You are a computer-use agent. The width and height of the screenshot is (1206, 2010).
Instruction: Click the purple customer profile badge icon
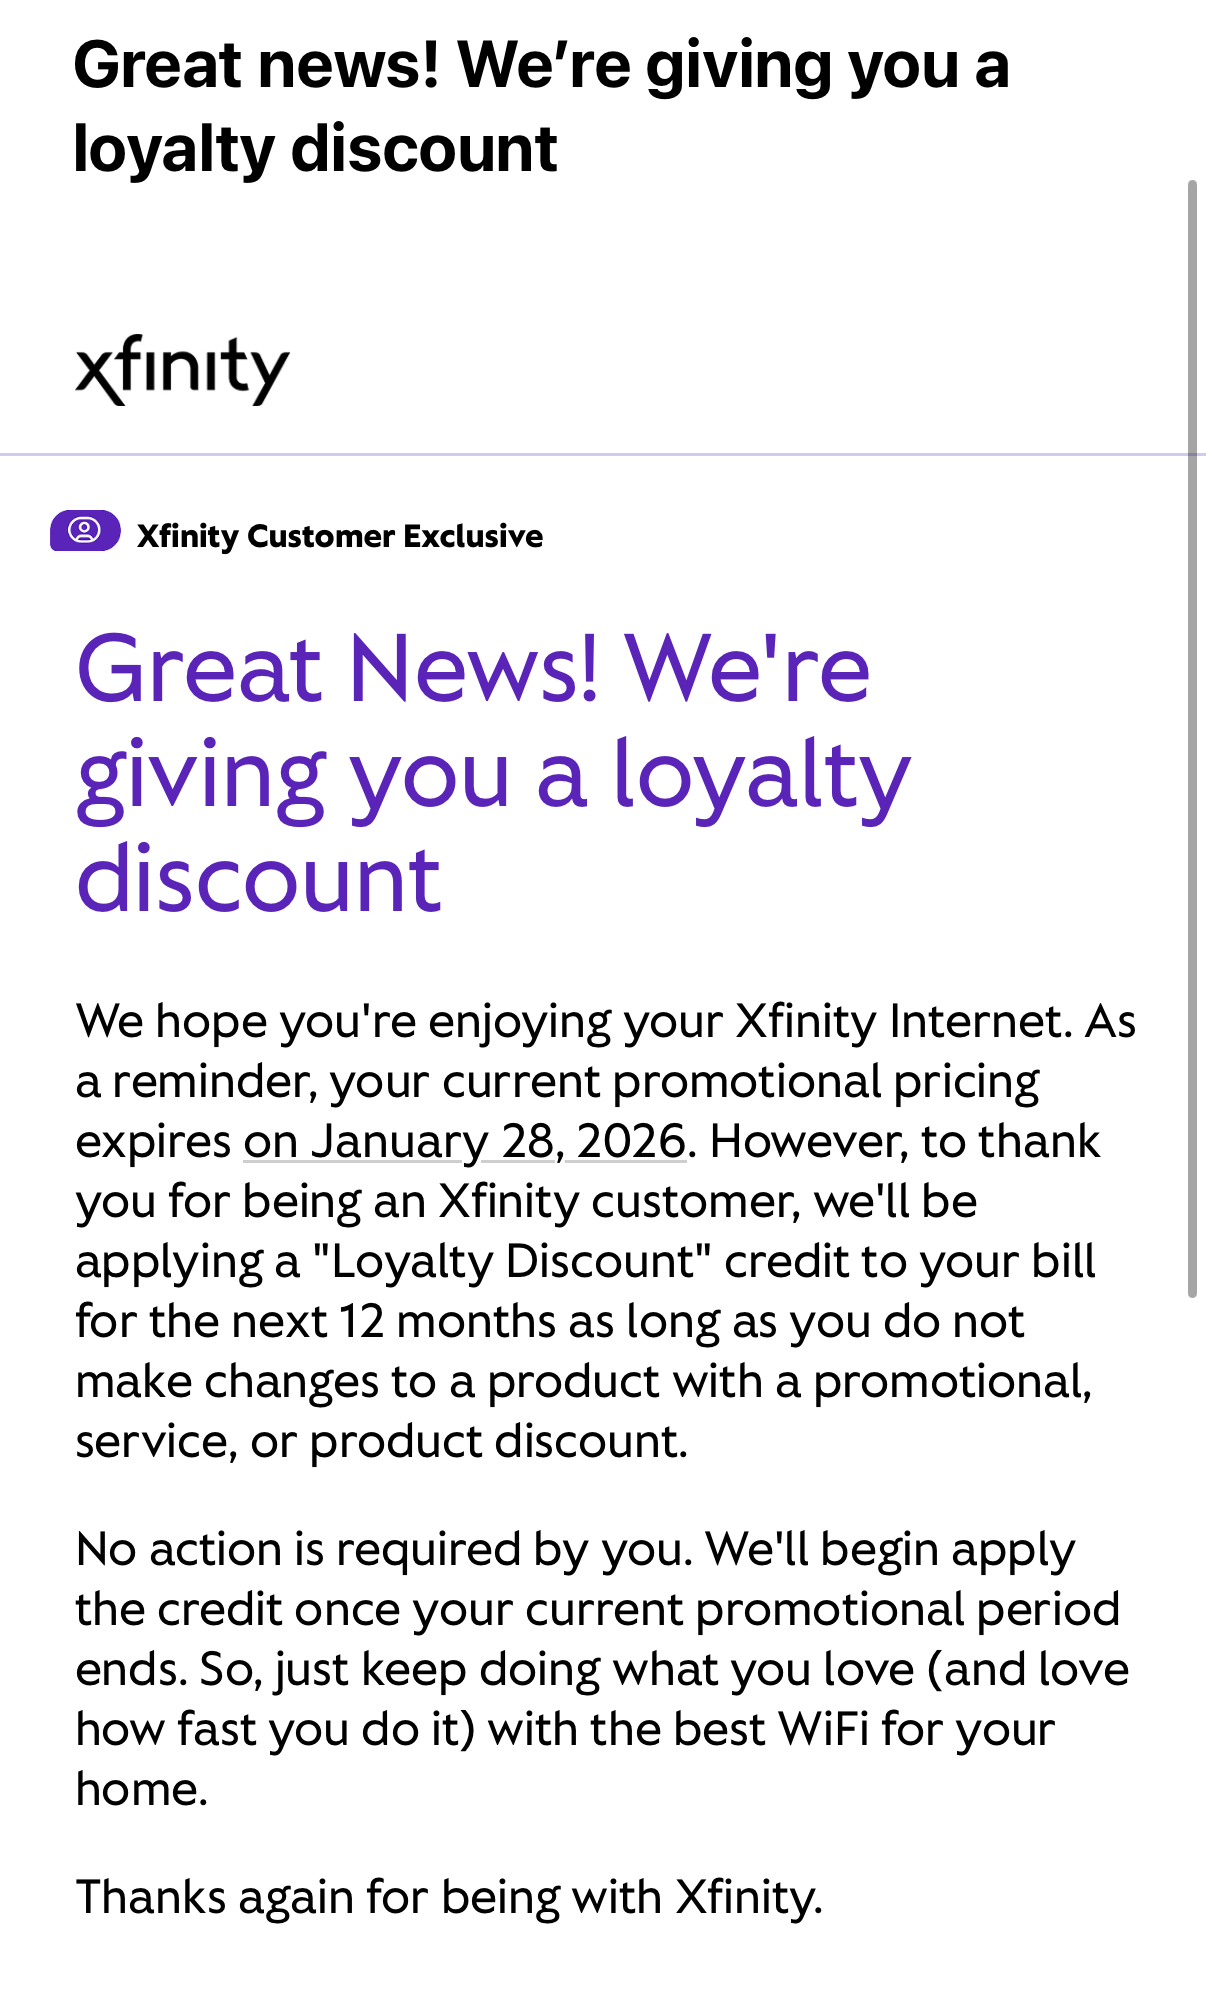tap(85, 531)
